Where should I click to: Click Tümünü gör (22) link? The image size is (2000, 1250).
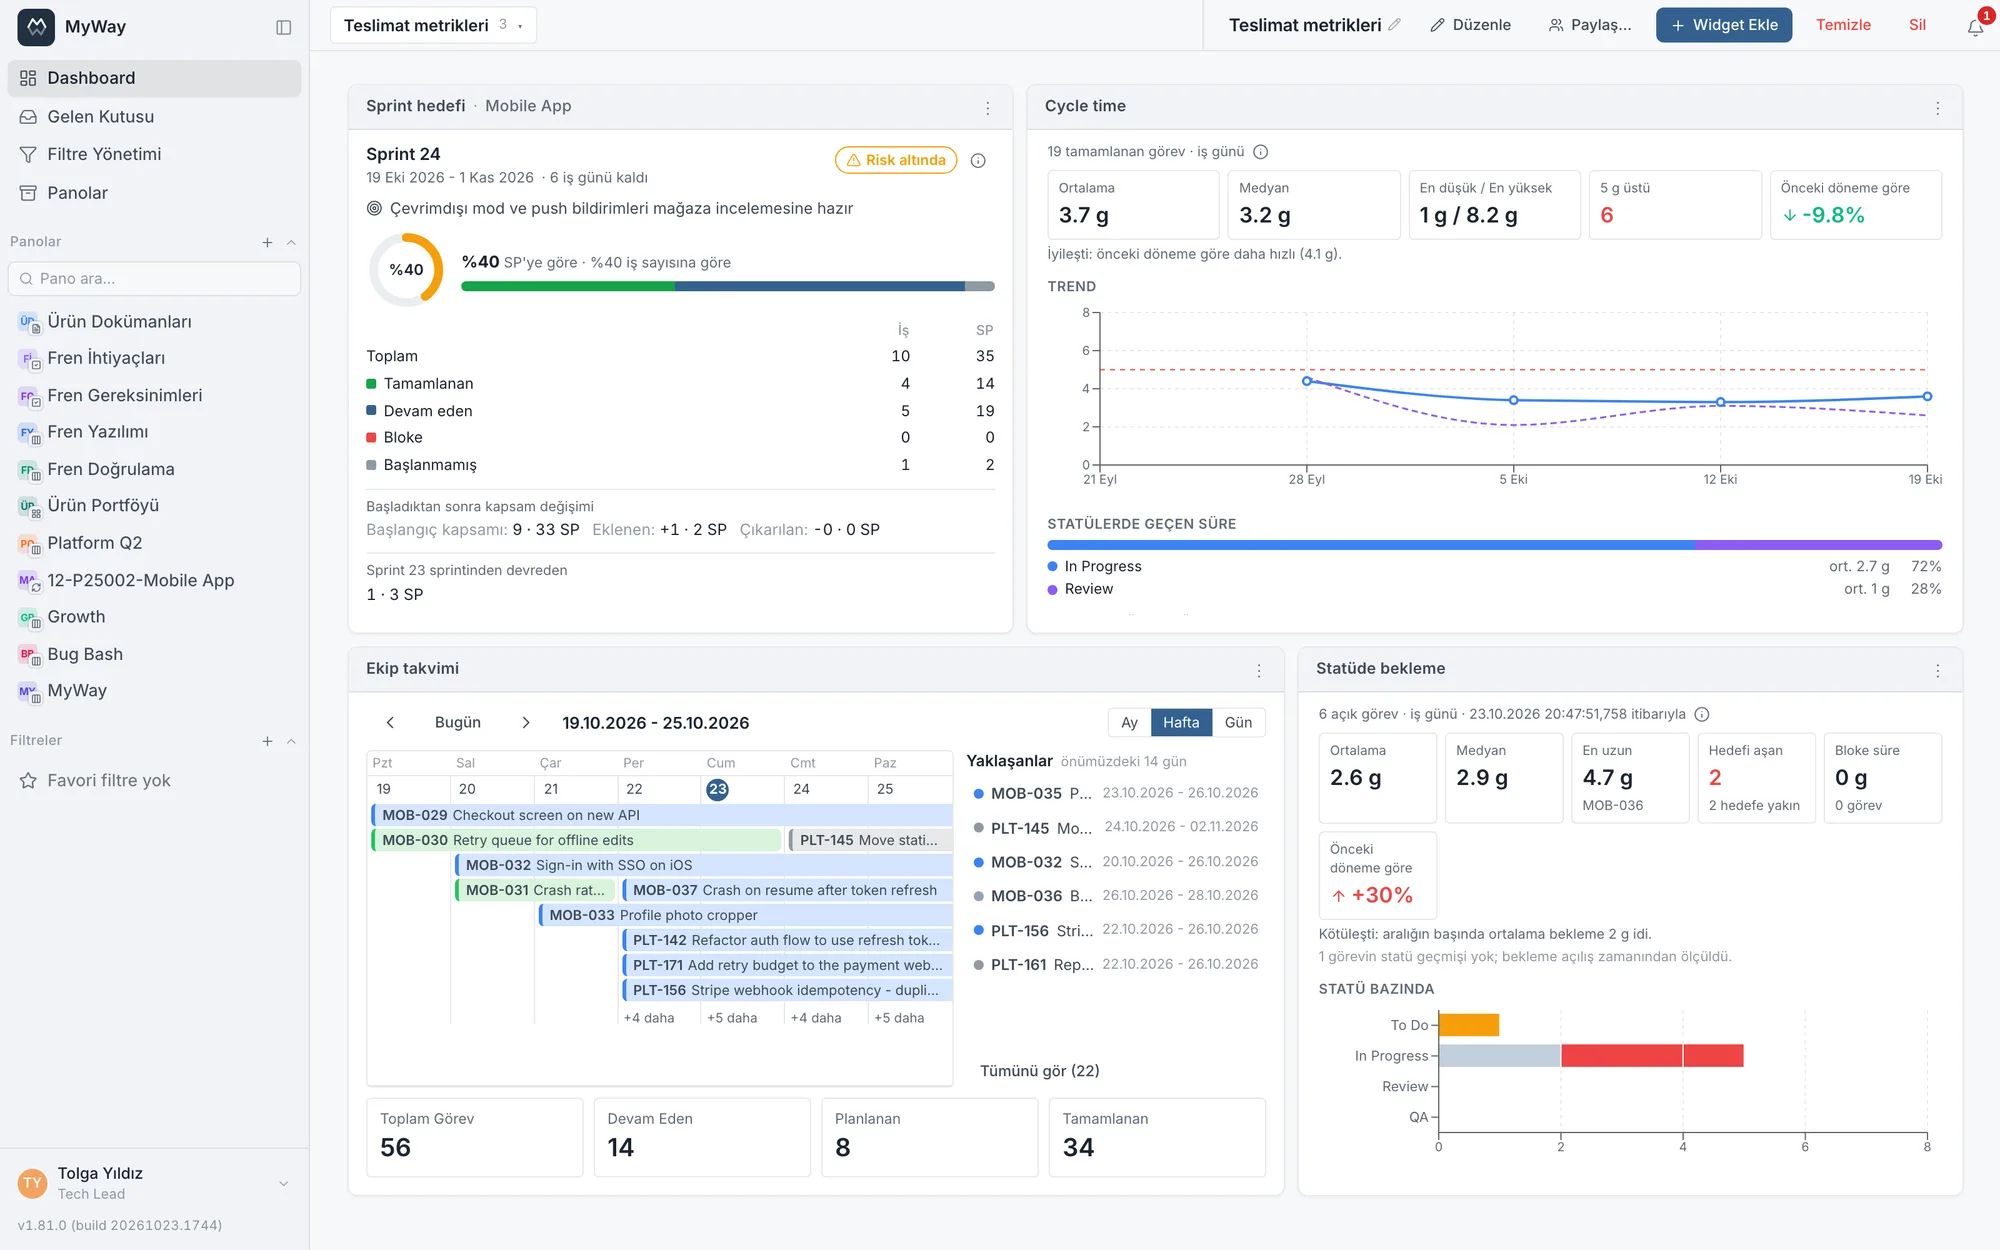tap(1039, 1071)
